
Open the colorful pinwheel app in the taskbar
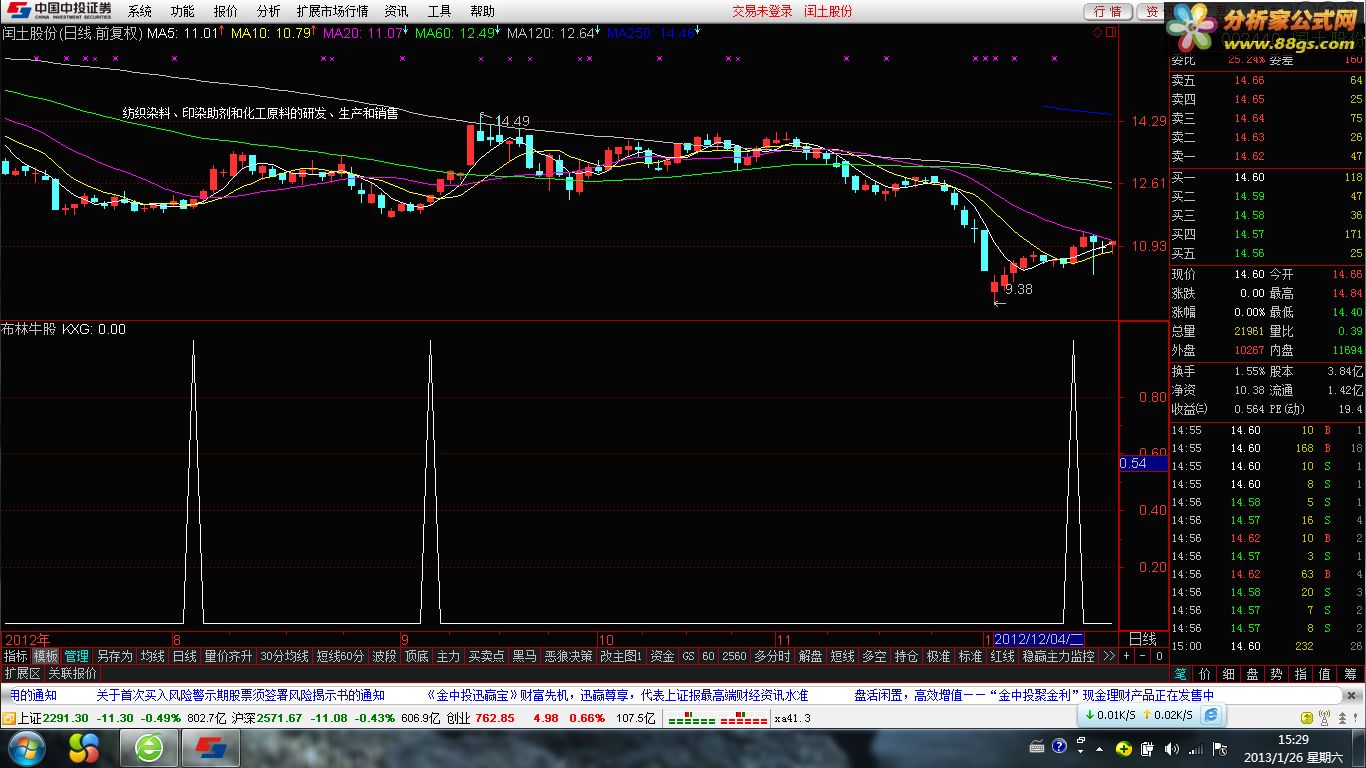click(x=84, y=747)
